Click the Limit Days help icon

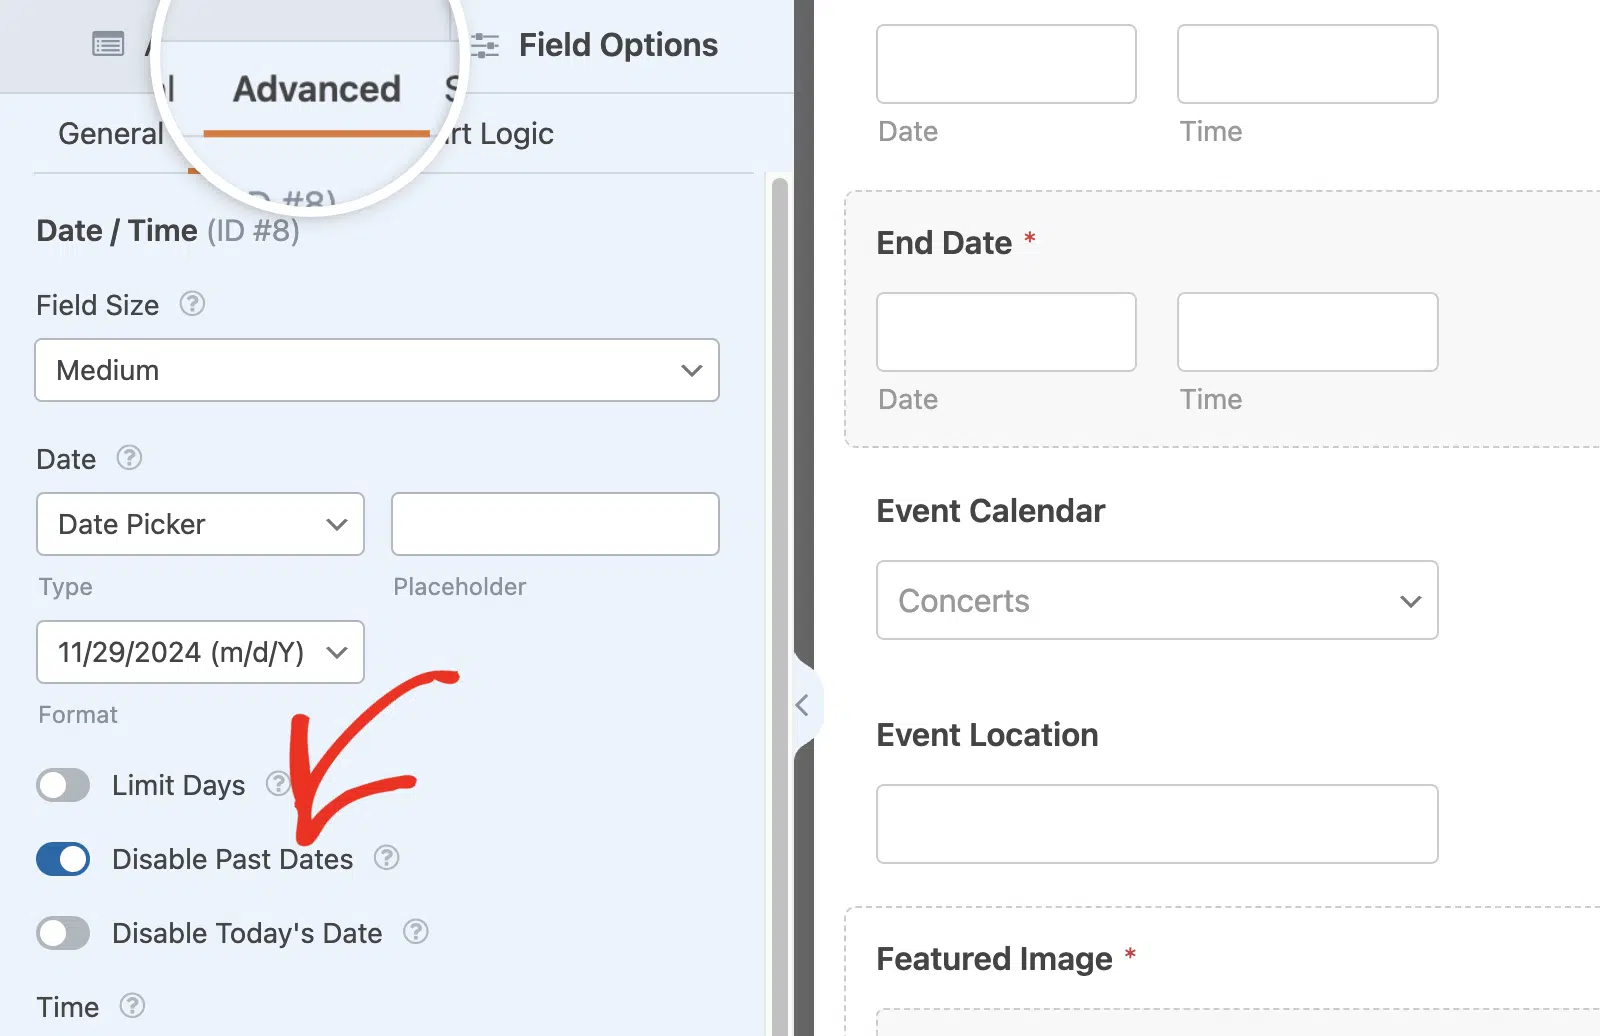point(278,784)
